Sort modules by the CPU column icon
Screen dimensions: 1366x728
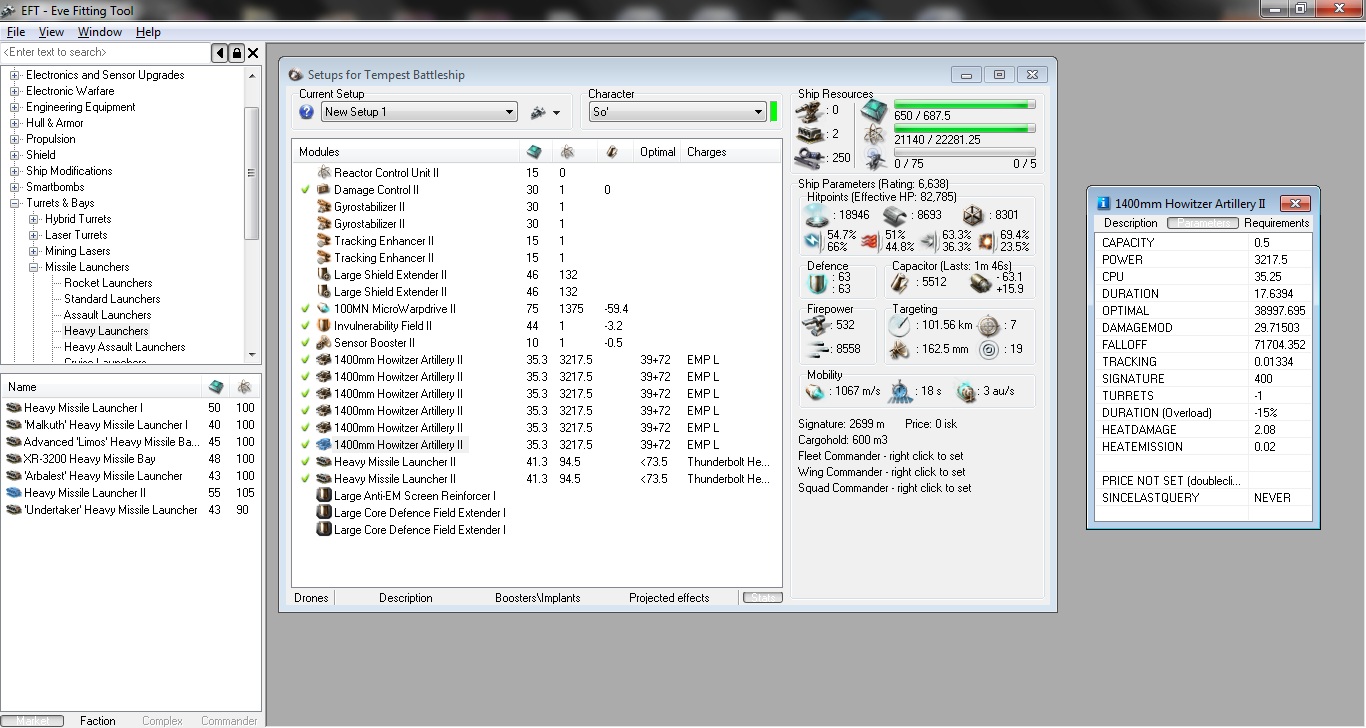(534, 152)
